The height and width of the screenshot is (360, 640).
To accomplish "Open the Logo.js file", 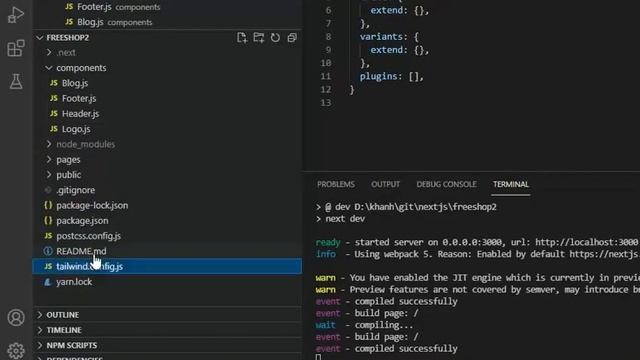I will (76, 129).
